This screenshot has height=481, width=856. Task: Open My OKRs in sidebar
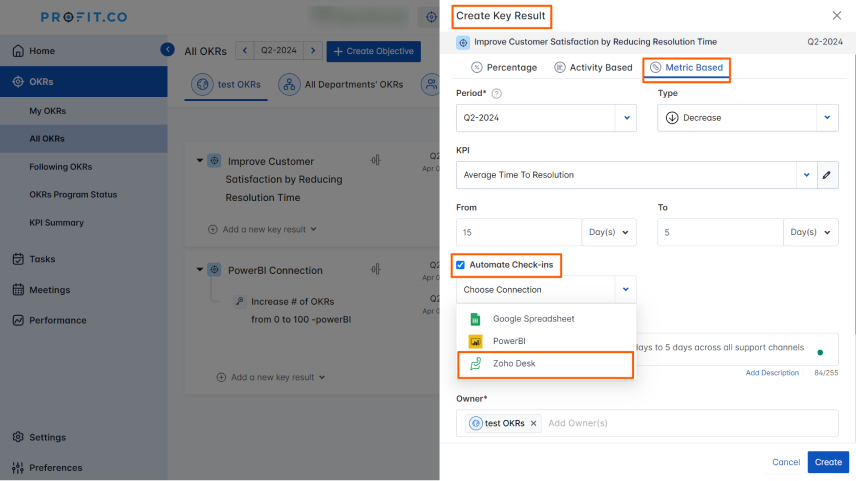tap(47, 111)
